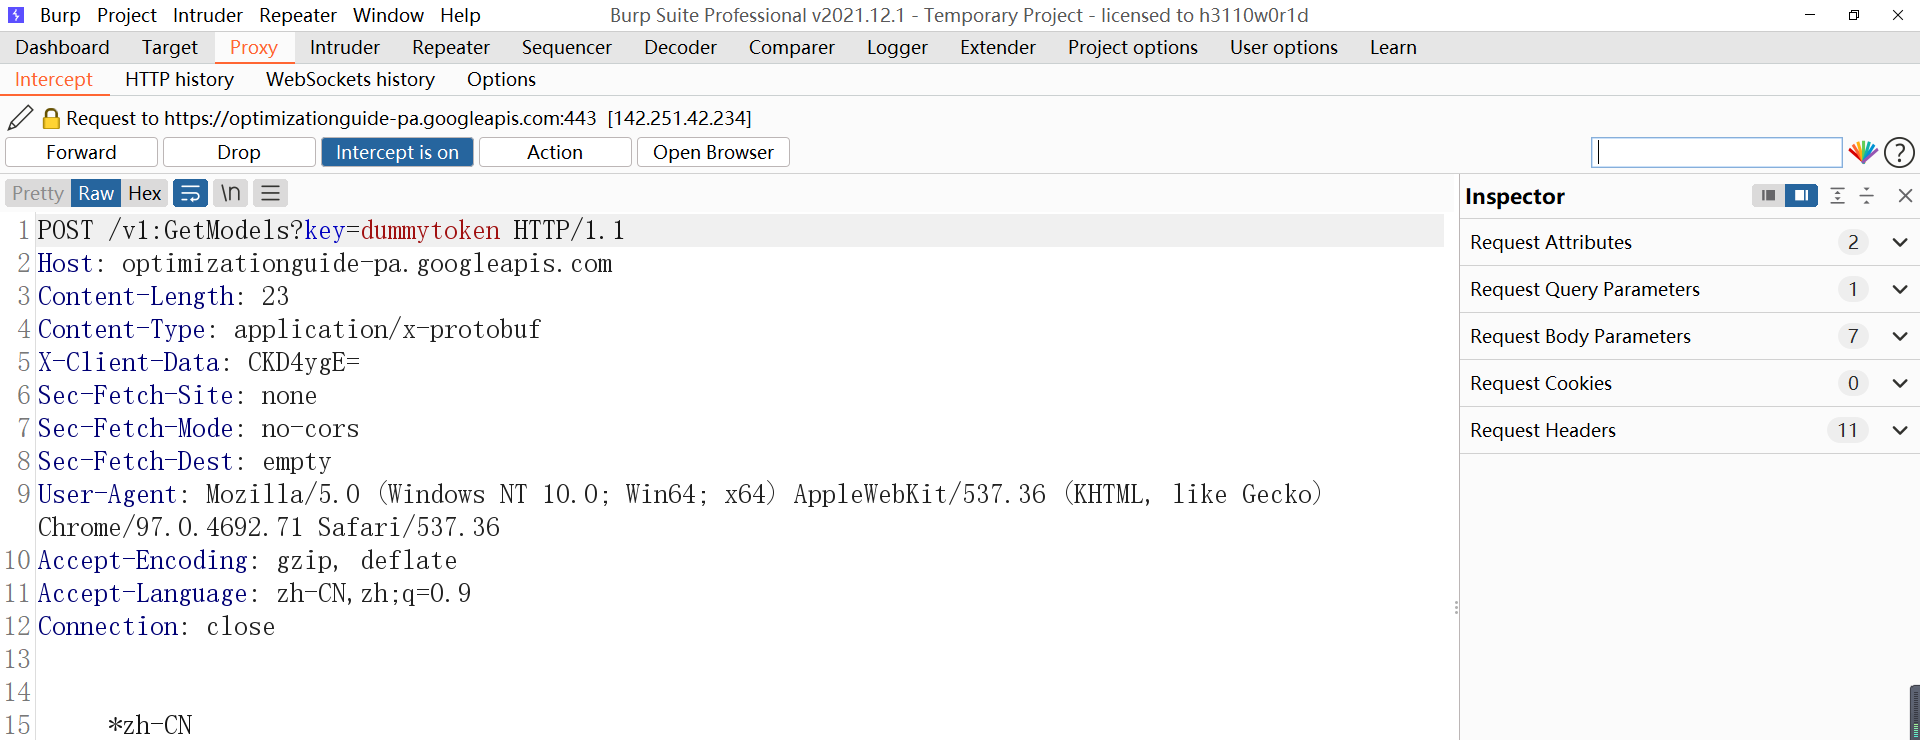Screen dimensions: 1920x740
Task: Click the 'dummytoken' key value
Action: tap(430, 230)
